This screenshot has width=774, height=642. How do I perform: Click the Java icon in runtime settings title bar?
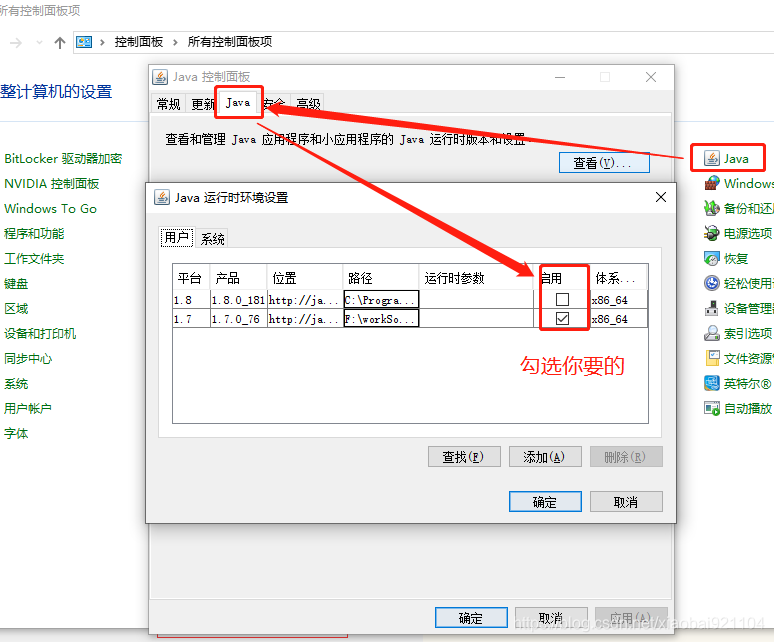161,197
